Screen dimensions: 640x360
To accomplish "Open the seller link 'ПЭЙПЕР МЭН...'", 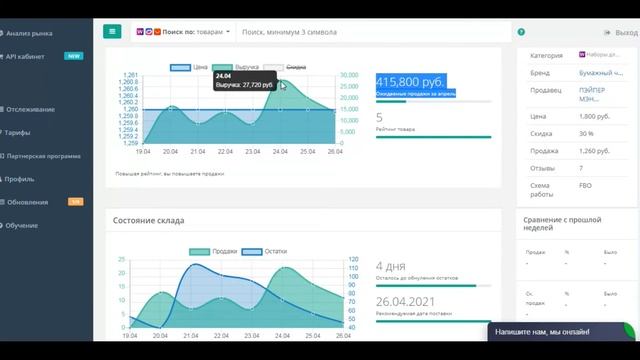I will tap(592, 94).
